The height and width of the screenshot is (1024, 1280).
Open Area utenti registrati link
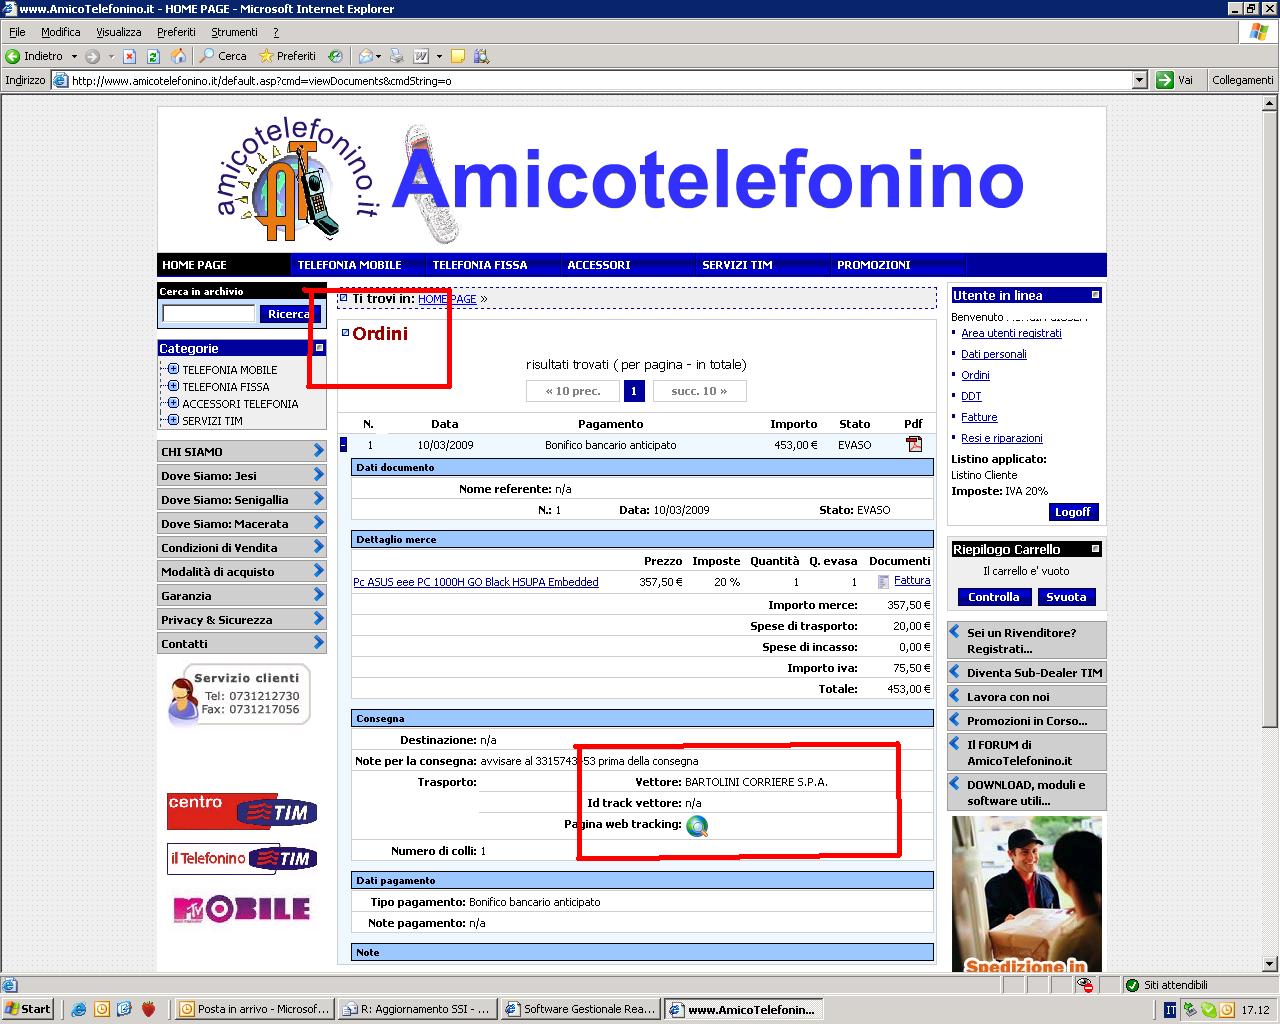point(1011,333)
